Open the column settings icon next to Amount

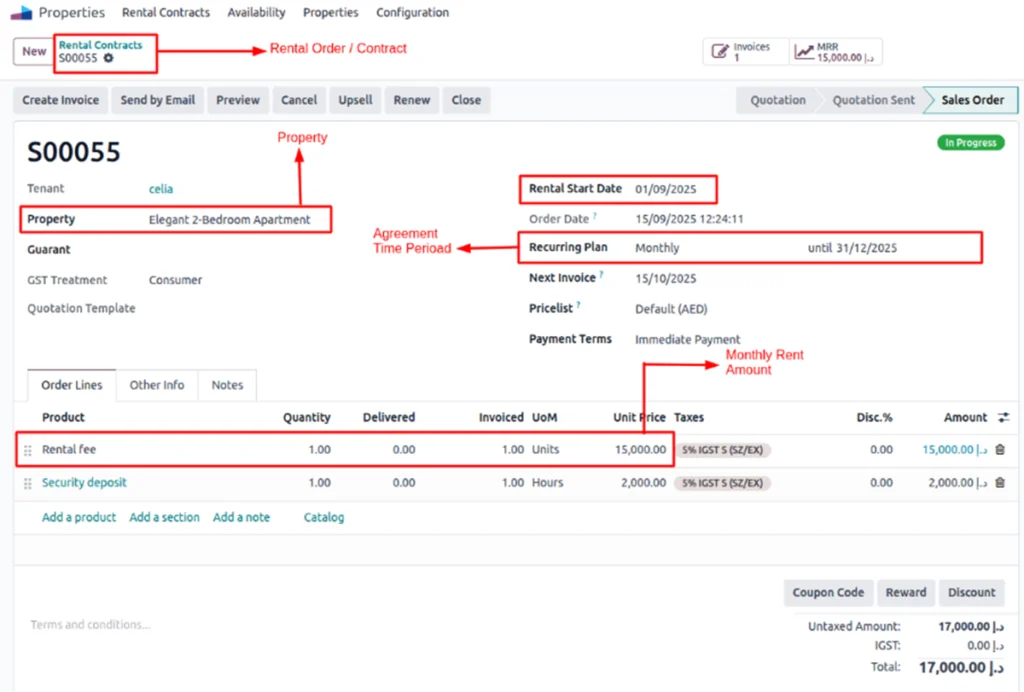point(1003,417)
